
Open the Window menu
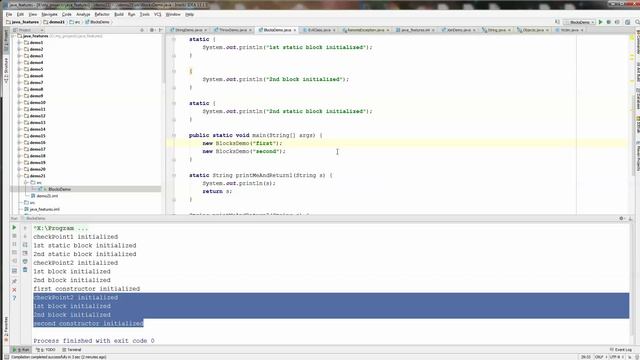(x=173, y=14)
